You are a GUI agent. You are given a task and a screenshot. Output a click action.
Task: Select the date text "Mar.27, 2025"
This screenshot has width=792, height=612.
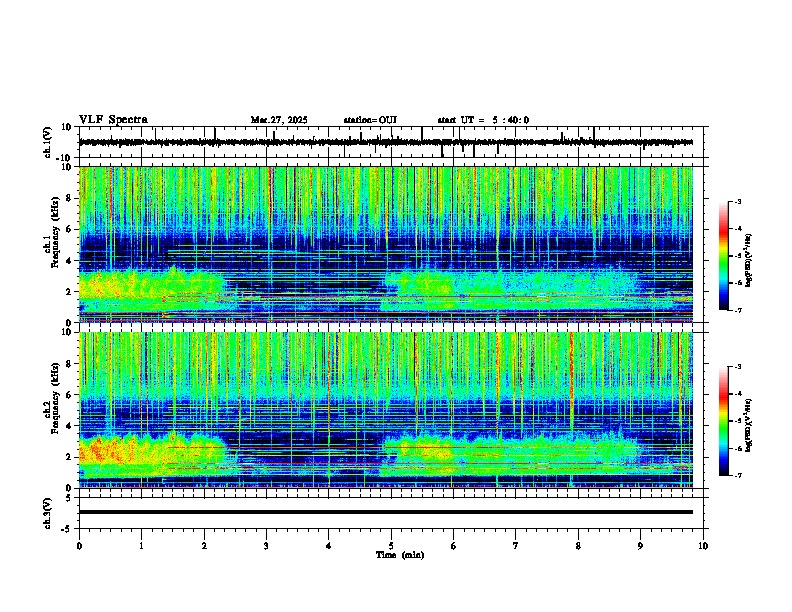(279, 120)
